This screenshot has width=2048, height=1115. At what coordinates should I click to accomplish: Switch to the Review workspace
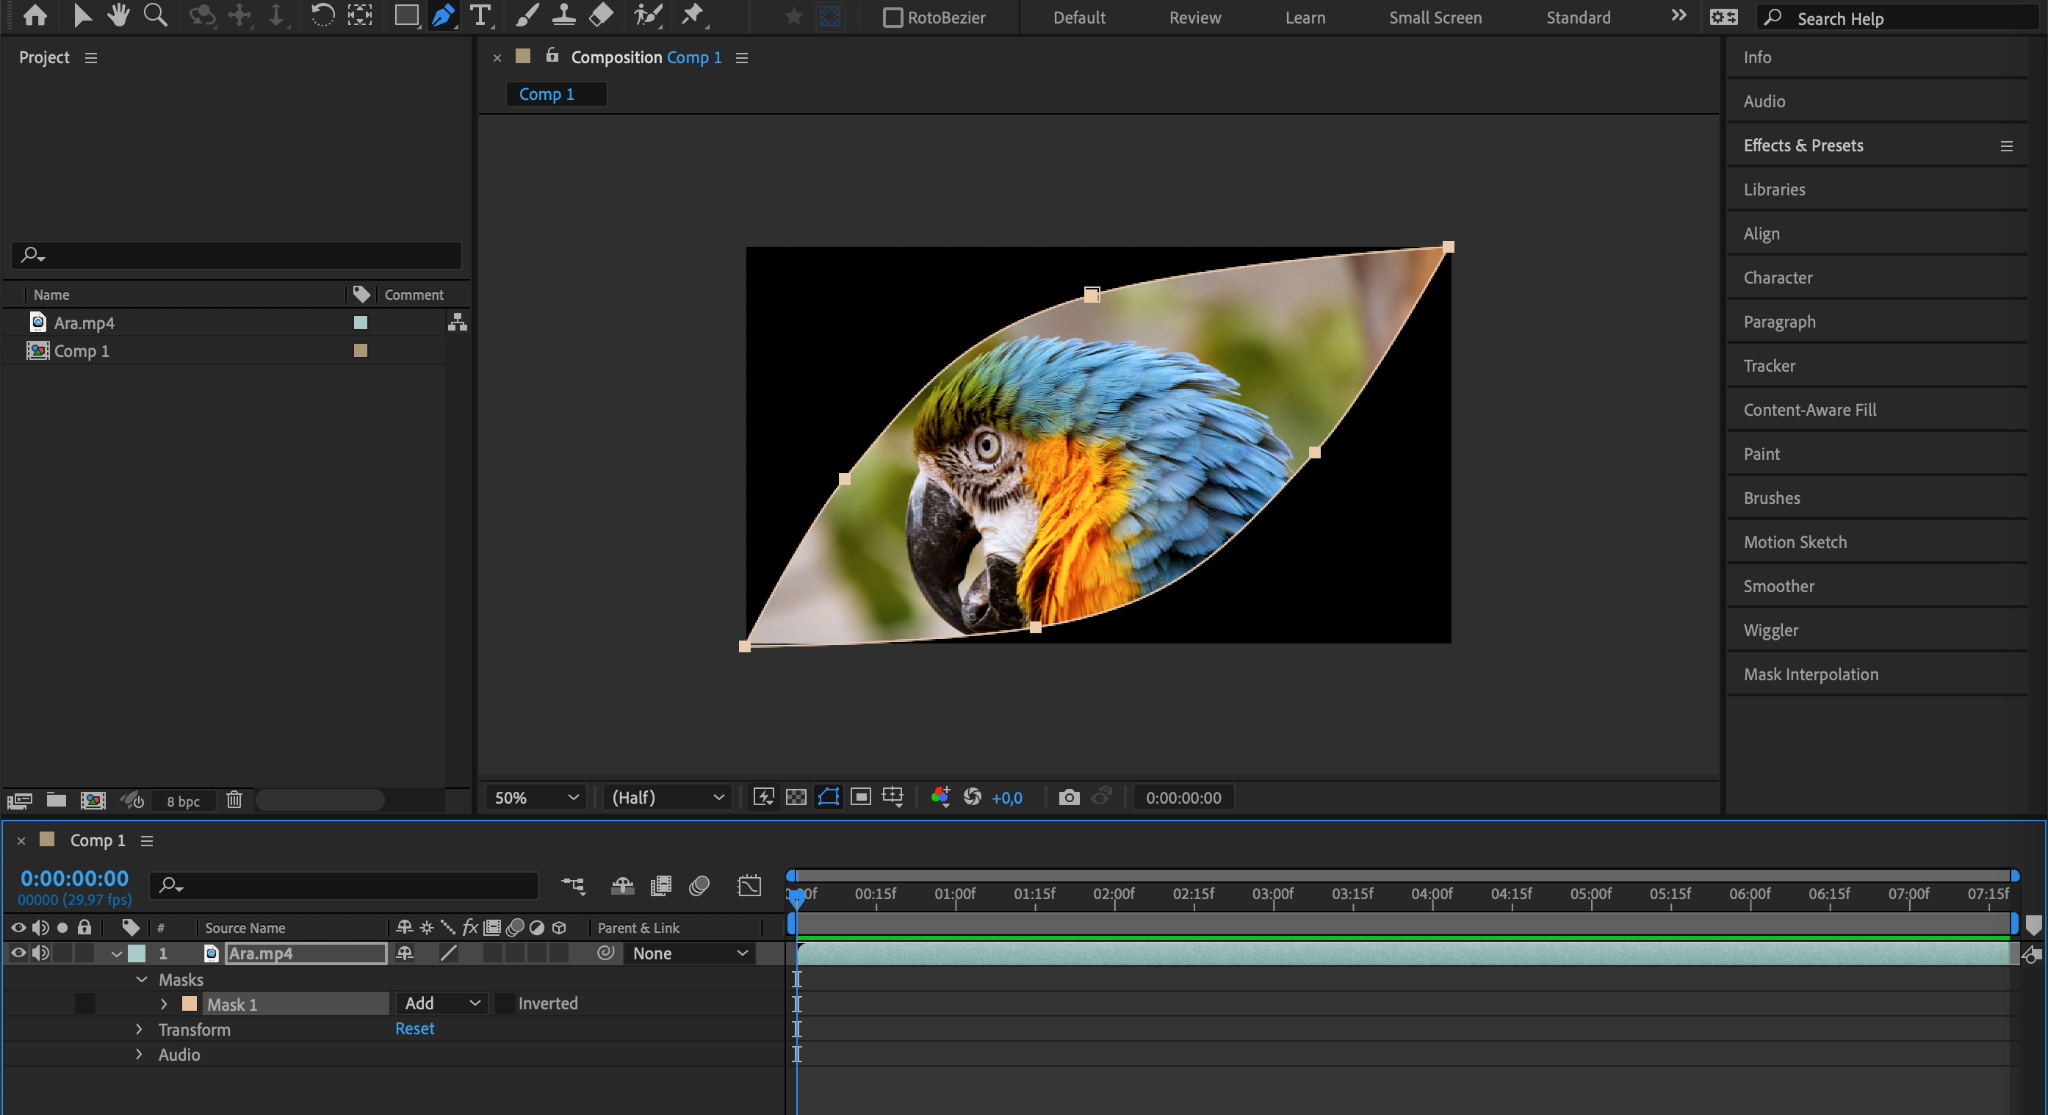(1195, 18)
